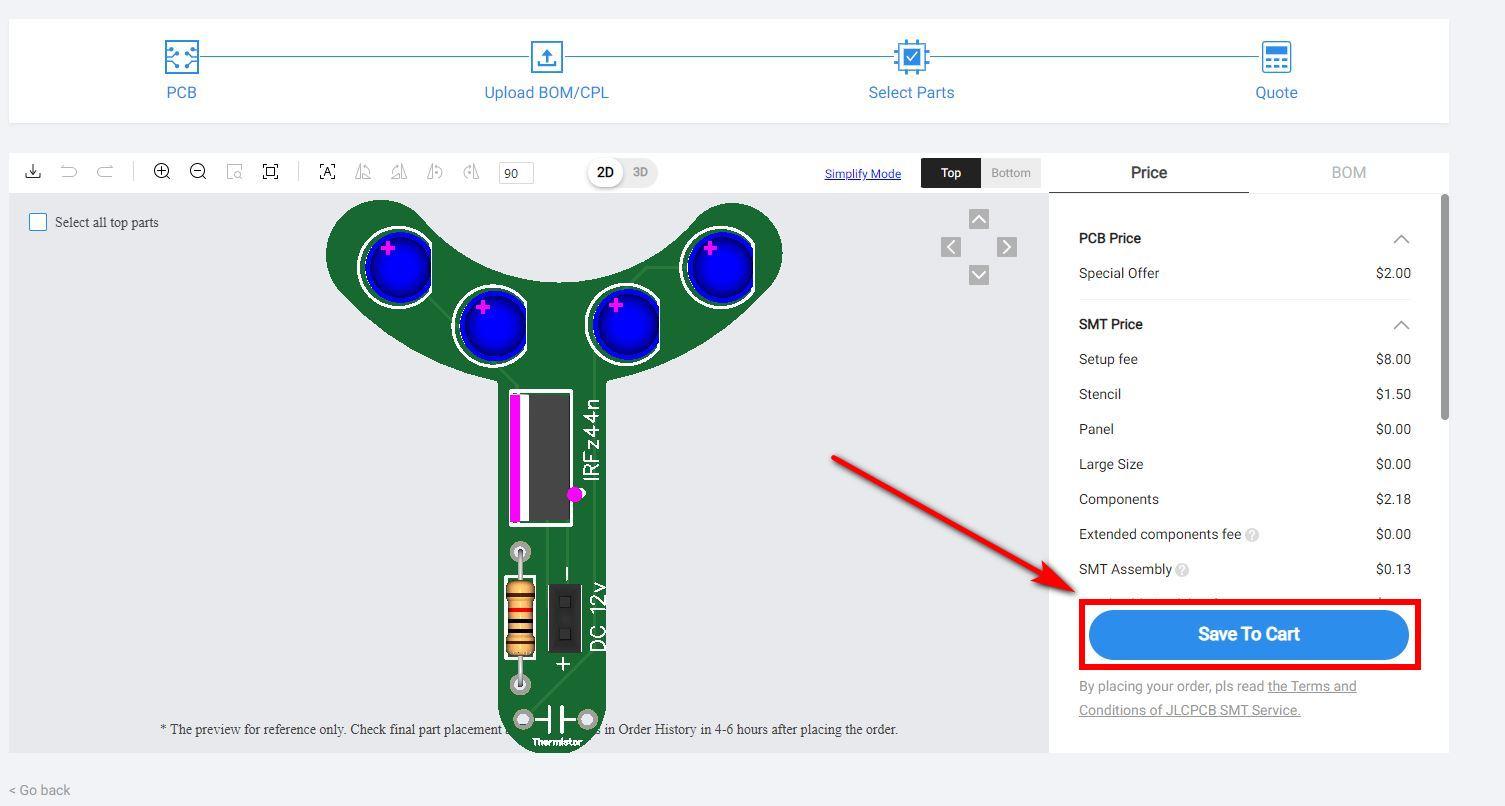Image resolution: width=1505 pixels, height=806 pixels.
Task: Select the top-right blue LED component
Action: coord(719,267)
